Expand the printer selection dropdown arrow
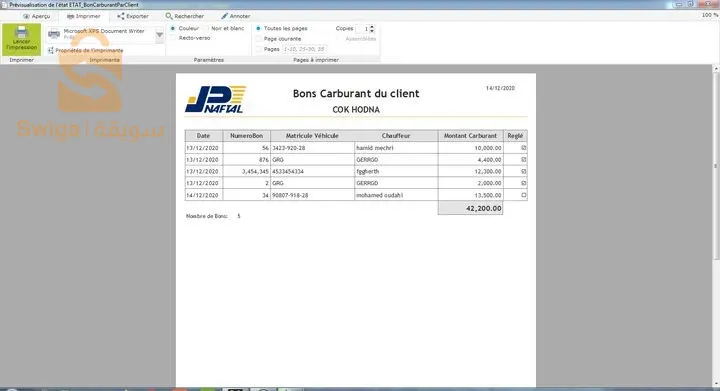Viewport: 720px width, 391px height. (x=159, y=35)
